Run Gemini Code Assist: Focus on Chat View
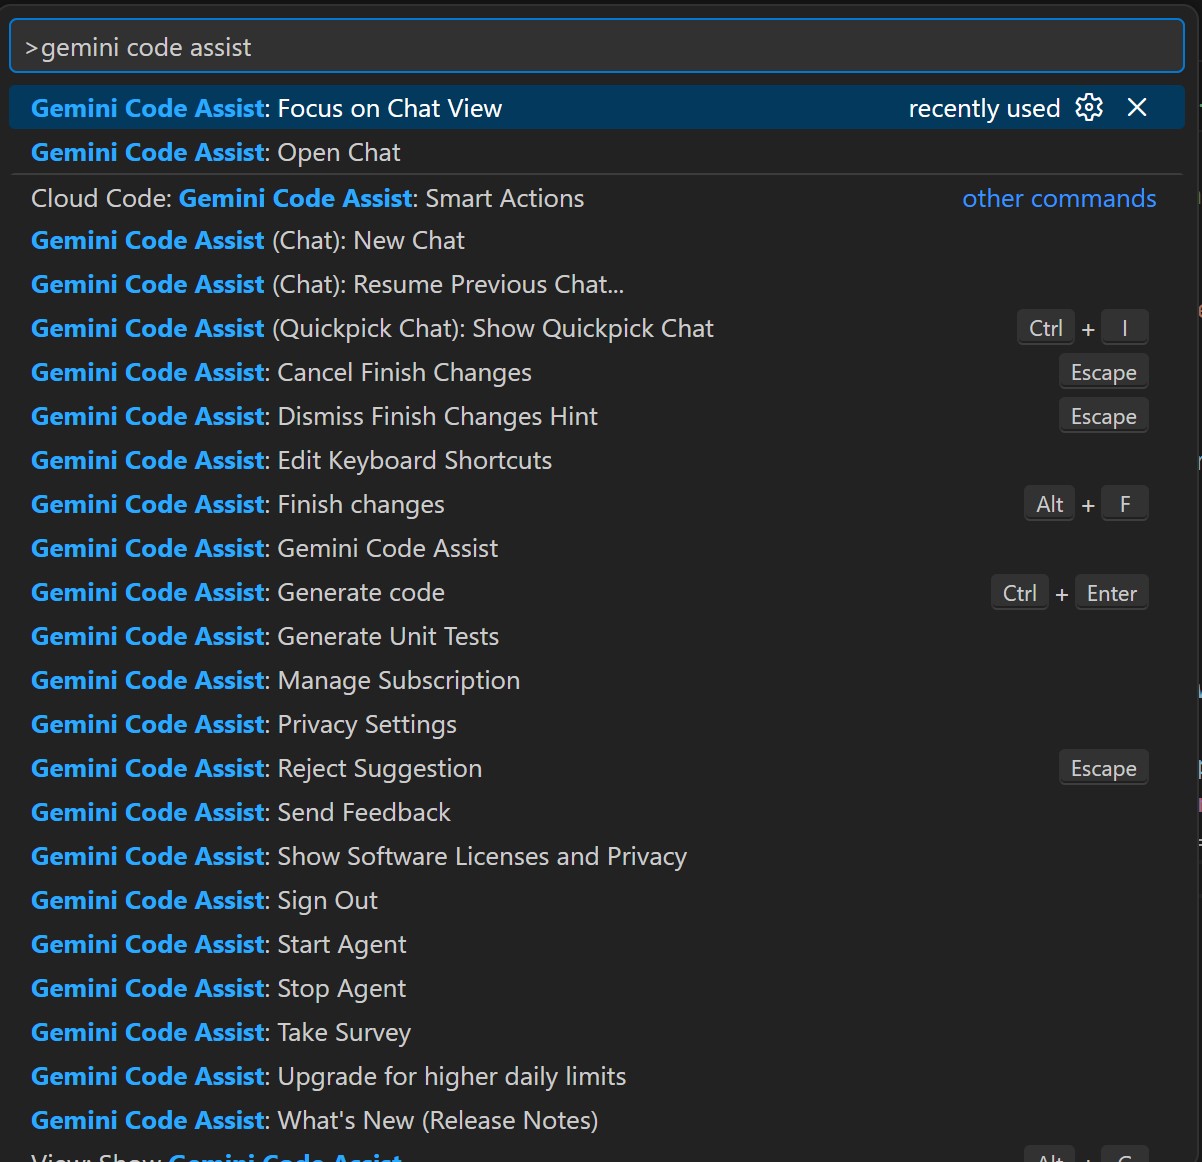 (x=597, y=108)
